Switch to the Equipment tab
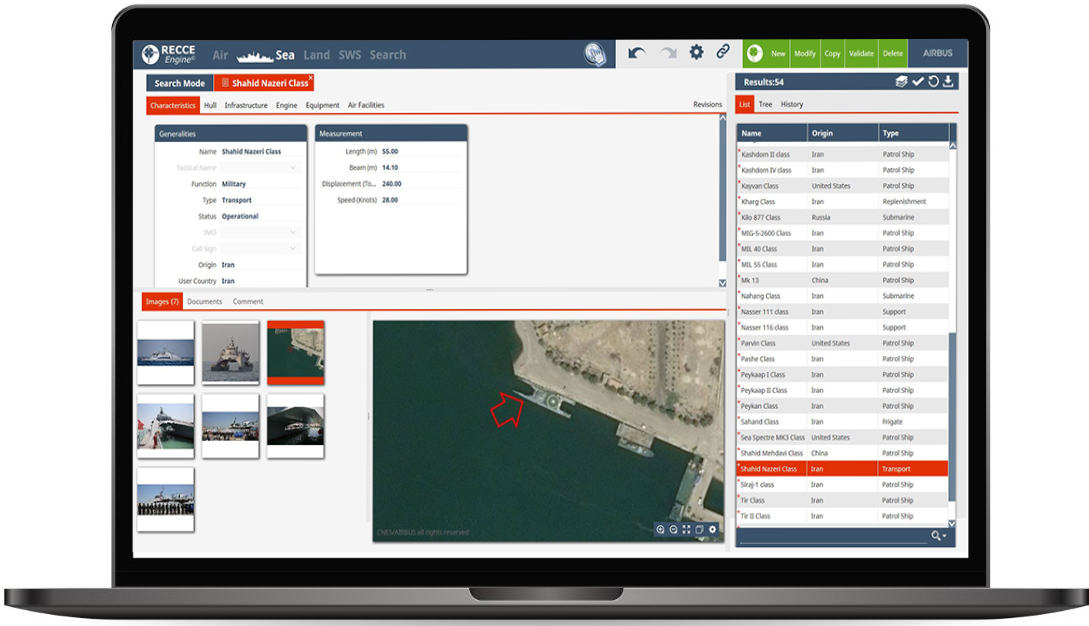This screenshot has width=1089, height=626. [x=321, y=105]
